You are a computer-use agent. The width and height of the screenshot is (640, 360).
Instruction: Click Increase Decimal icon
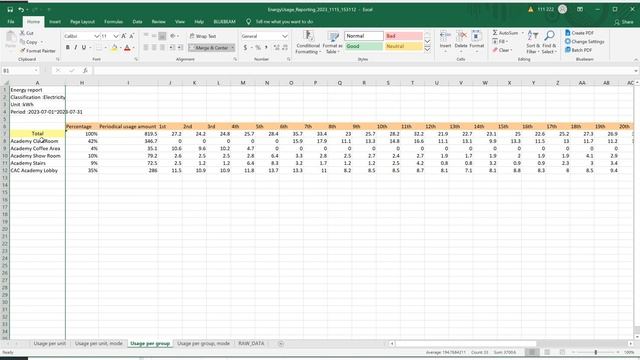[x=276, y=48]
